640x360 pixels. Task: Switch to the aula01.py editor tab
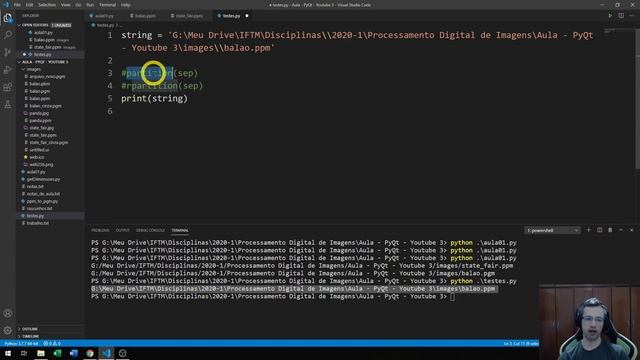point(104,16)
